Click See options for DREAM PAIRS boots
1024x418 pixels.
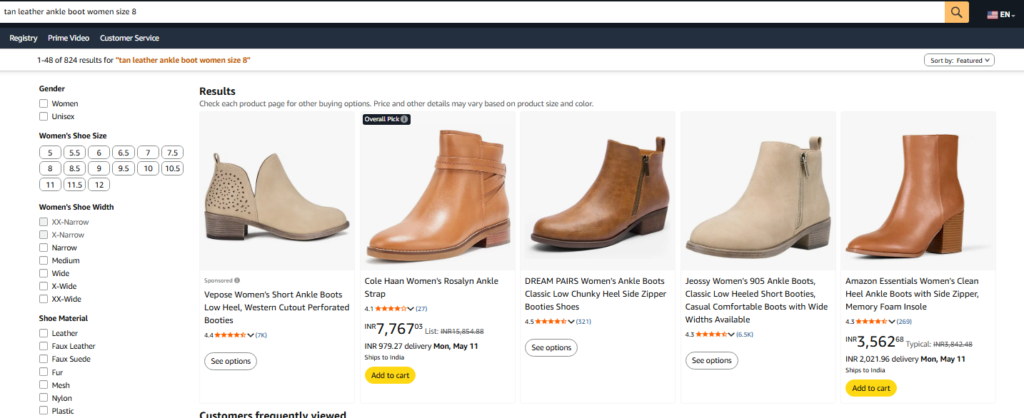[551, 347]
